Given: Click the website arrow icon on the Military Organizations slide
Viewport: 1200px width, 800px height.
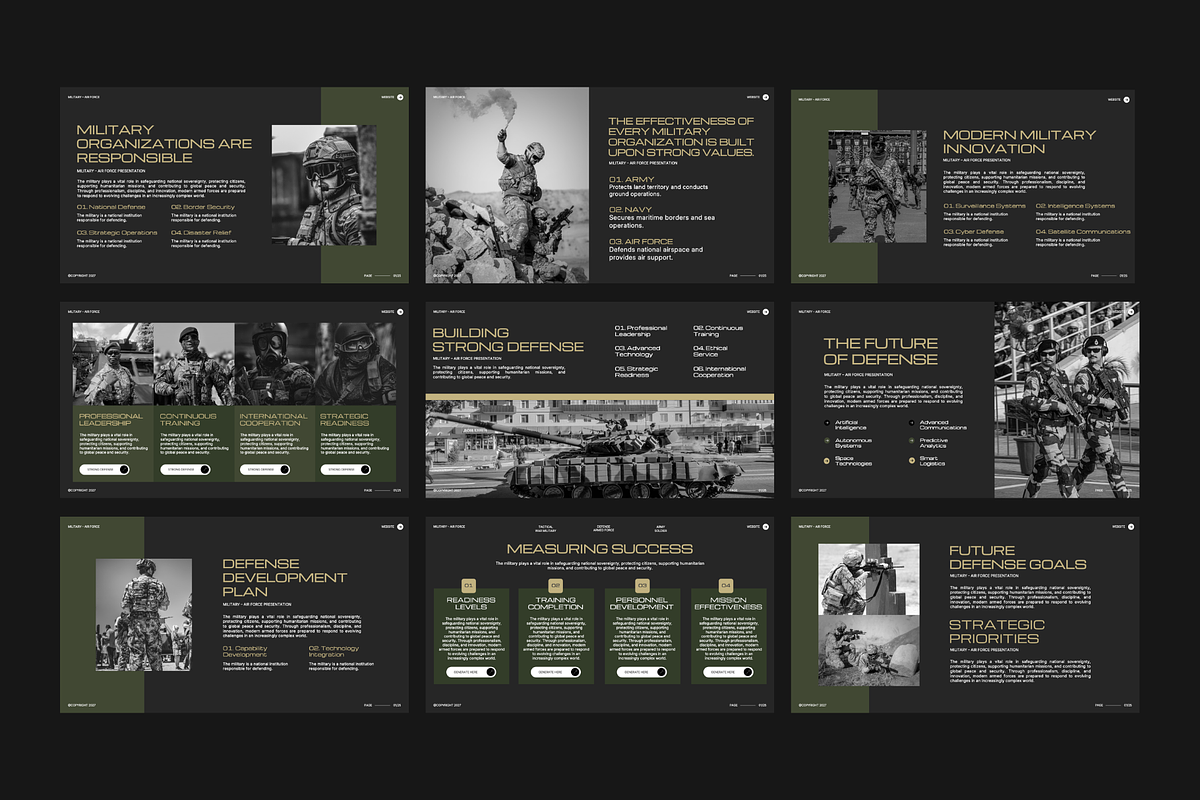Looking at the screenshot, I should (x=401, y=98).
